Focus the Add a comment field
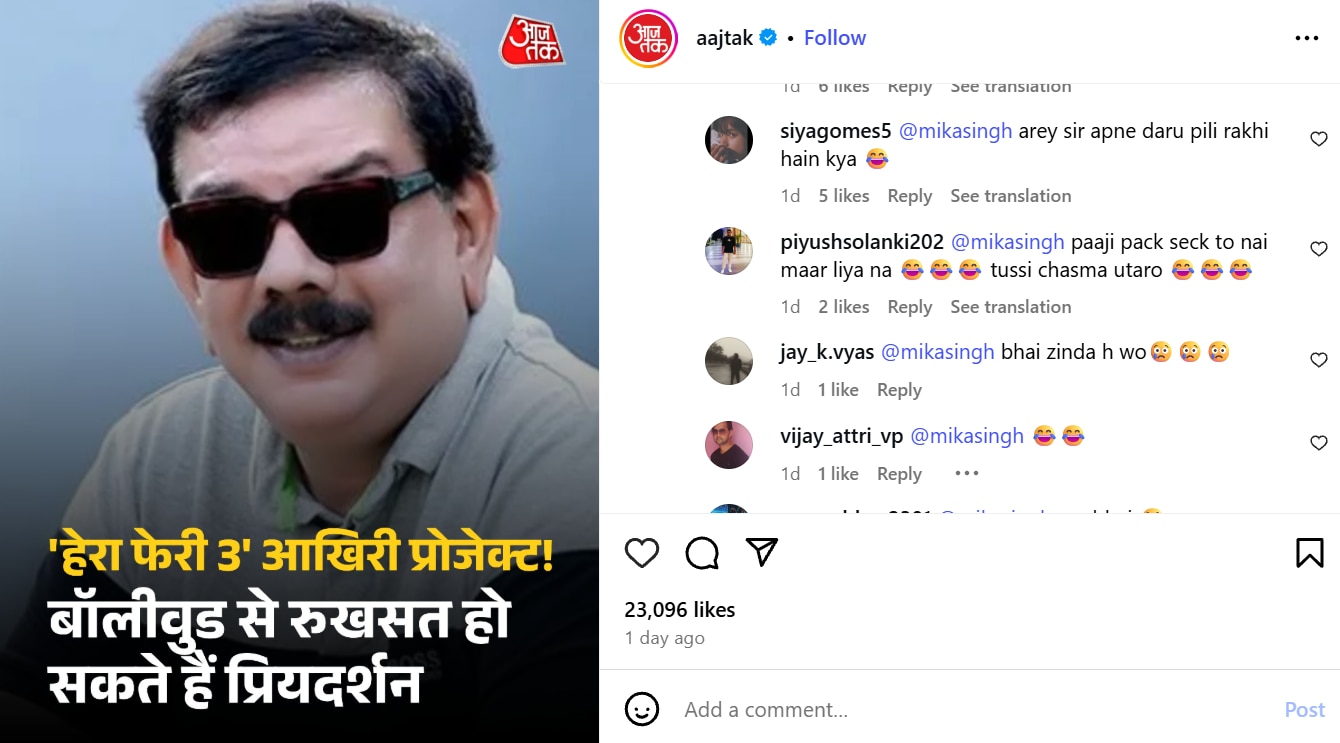Viewport: 1340px width, 743px height. point(970,710)
